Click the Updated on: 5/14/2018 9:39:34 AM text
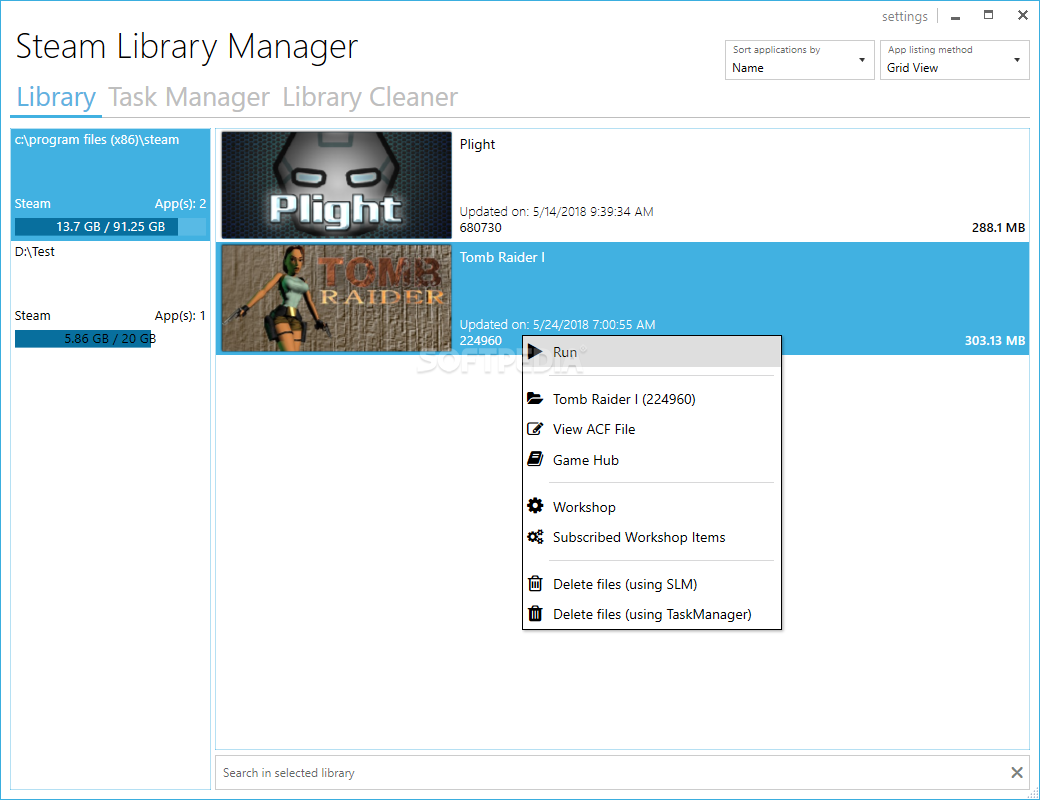The height and width of the screenshot is (800, 1040). coord(556,212)
